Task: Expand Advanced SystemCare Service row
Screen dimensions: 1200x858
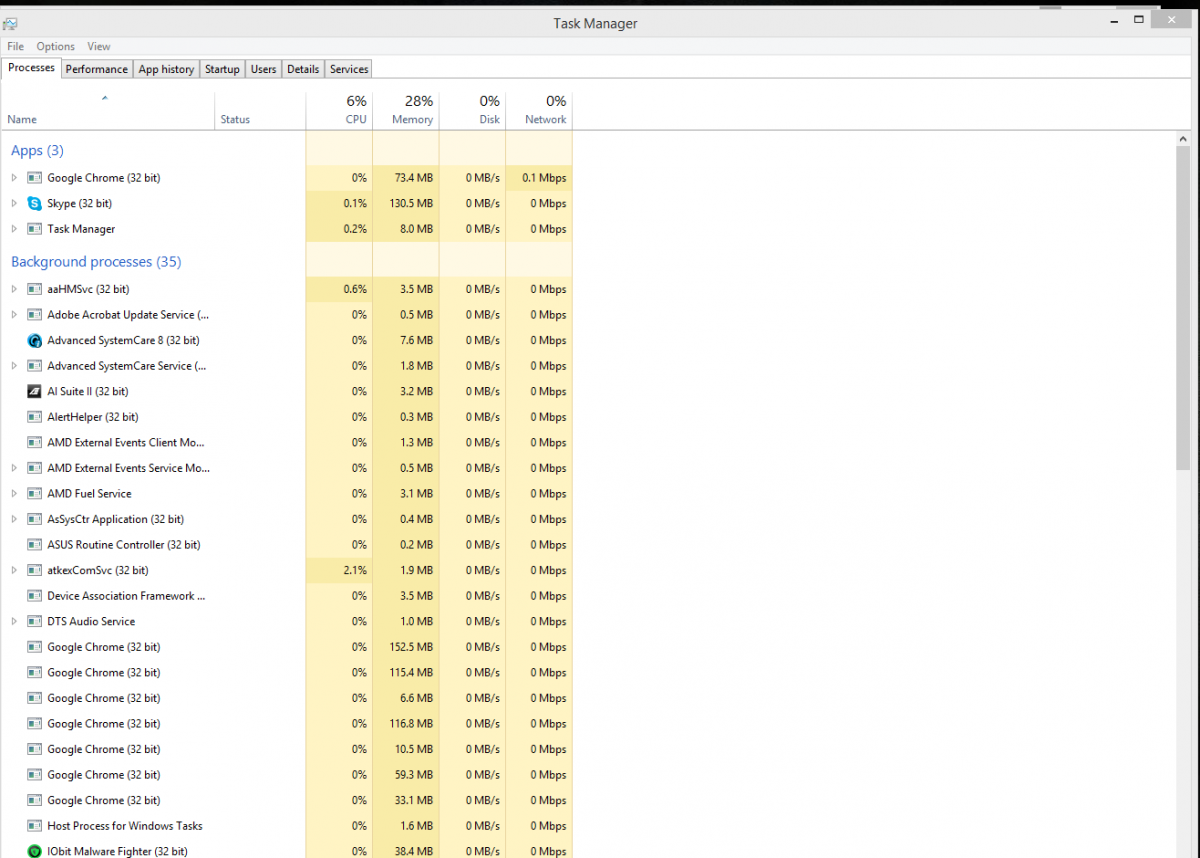Action: click(14, 366)
